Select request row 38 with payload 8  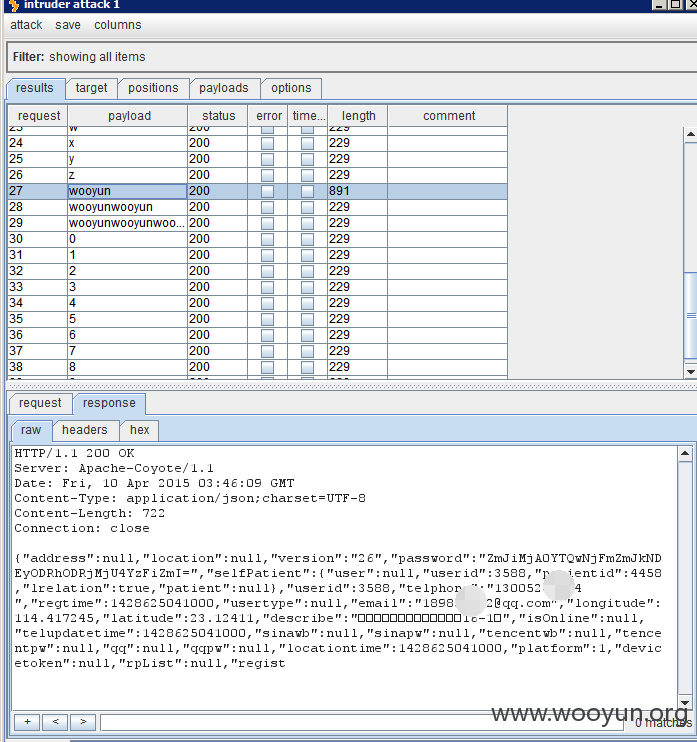pyautogui.click(x=257, y=367)
